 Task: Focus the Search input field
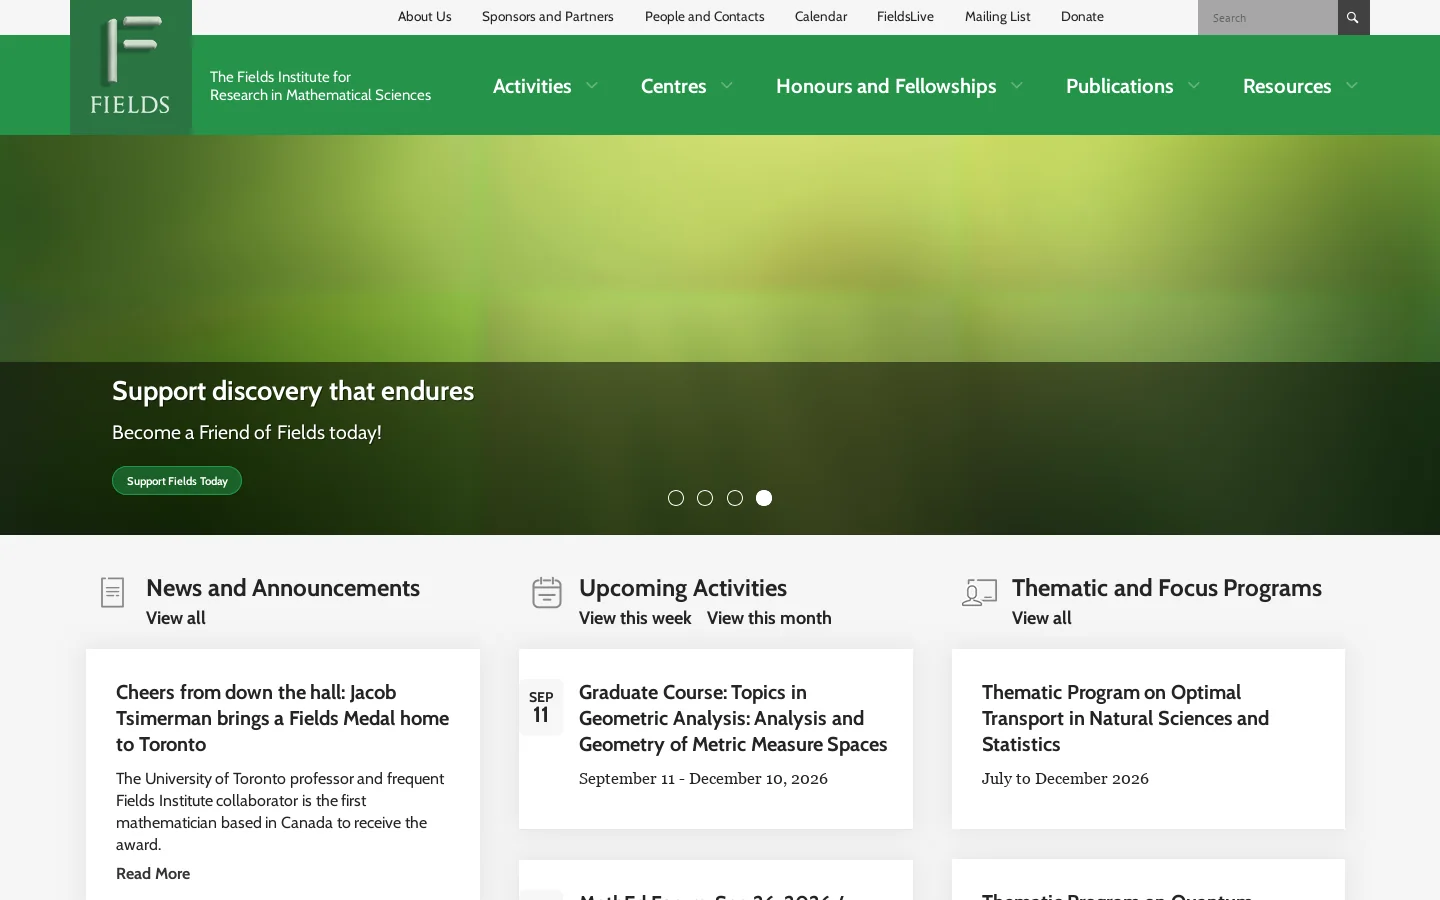pos(1268,17)
